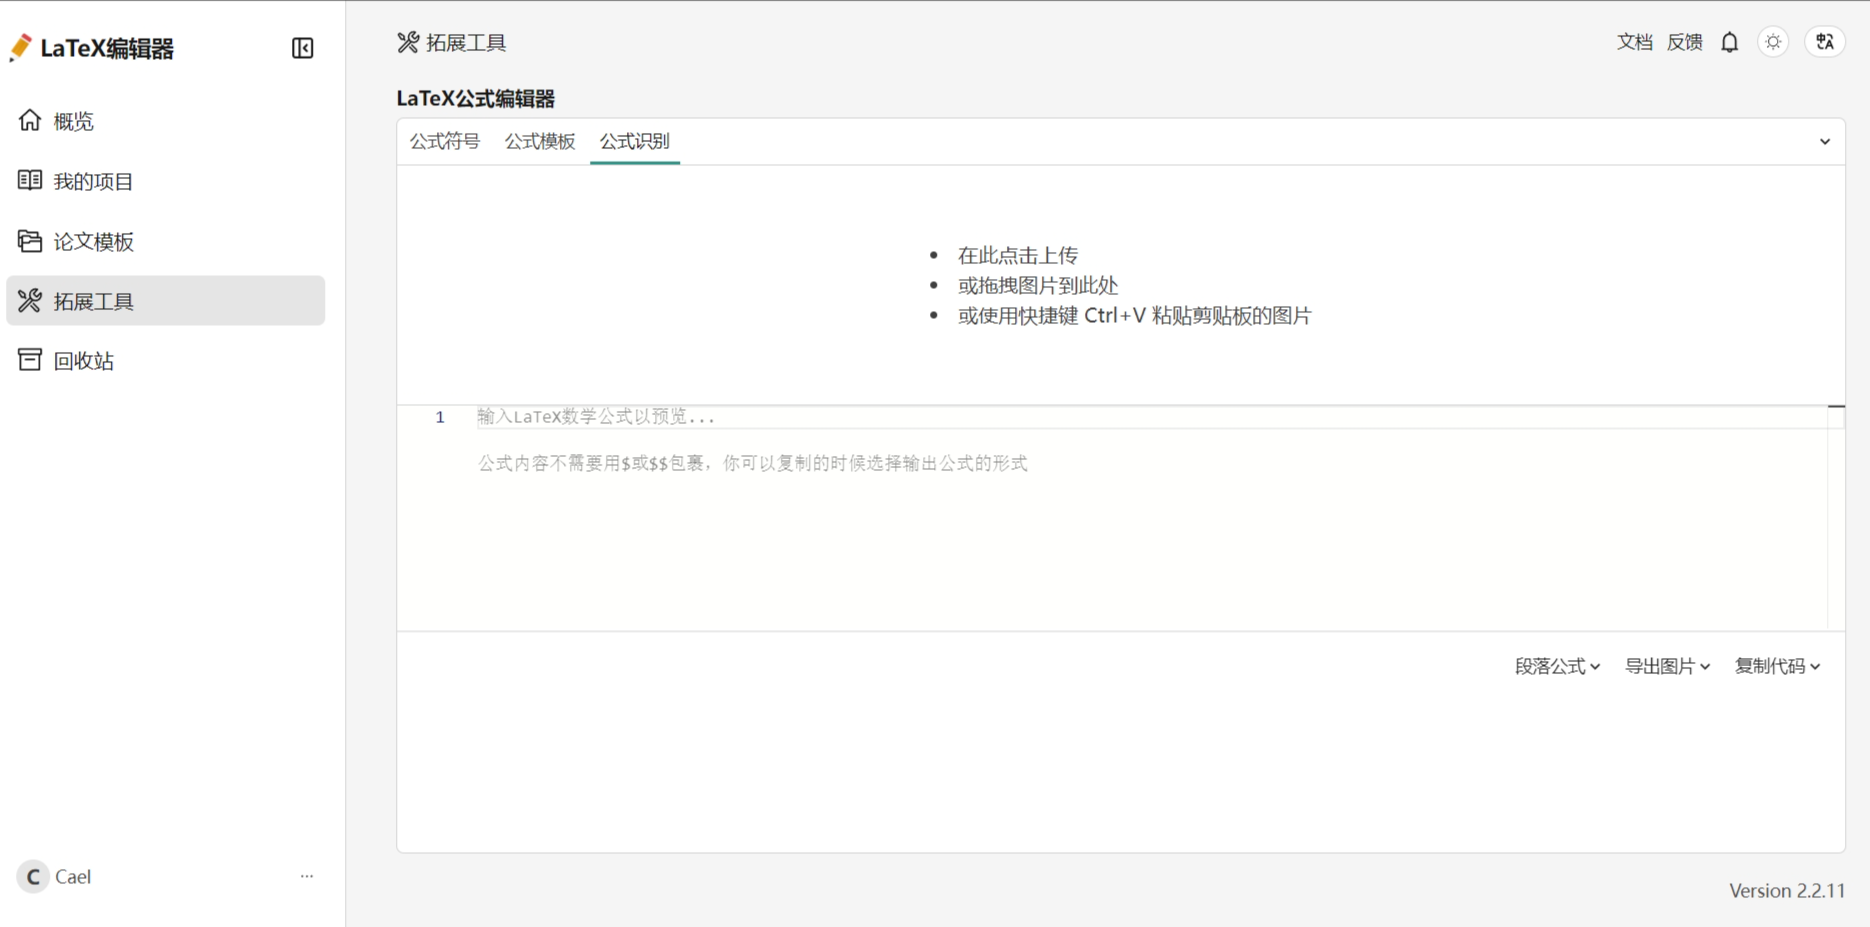This screenshot has width=1870, height=927.
Task: Open 文档 documentation link
Action: 1634,42
